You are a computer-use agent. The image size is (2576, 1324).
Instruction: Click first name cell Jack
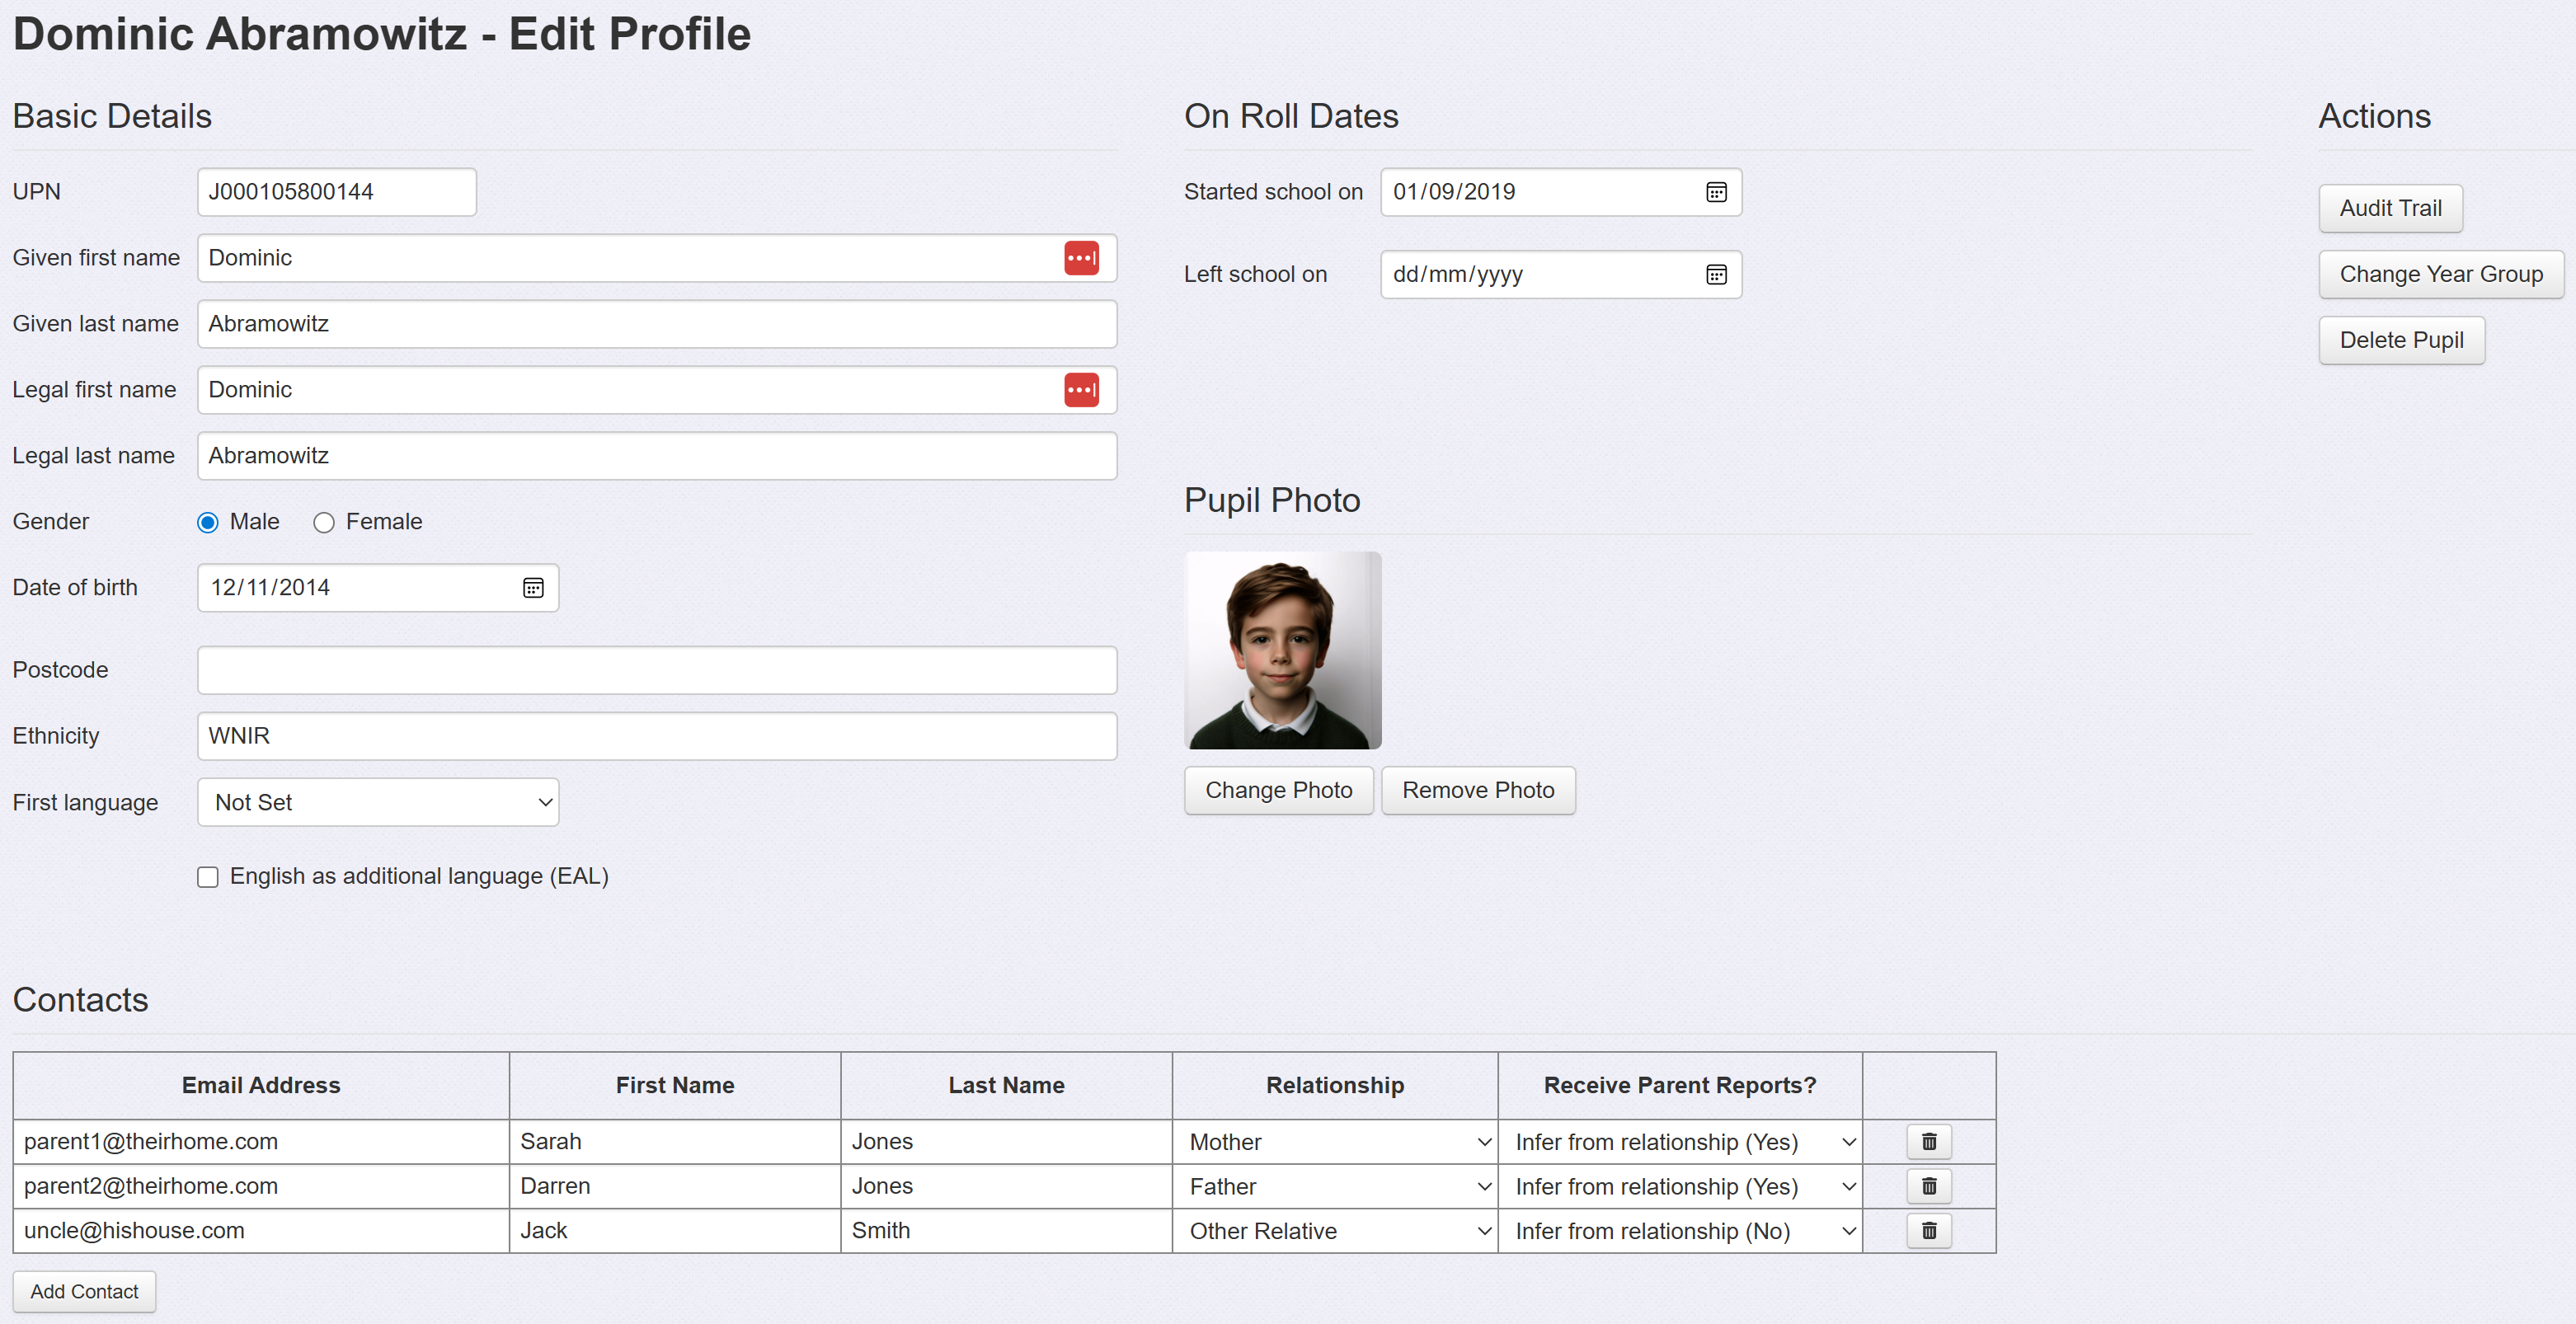(x=675, y=1230)
